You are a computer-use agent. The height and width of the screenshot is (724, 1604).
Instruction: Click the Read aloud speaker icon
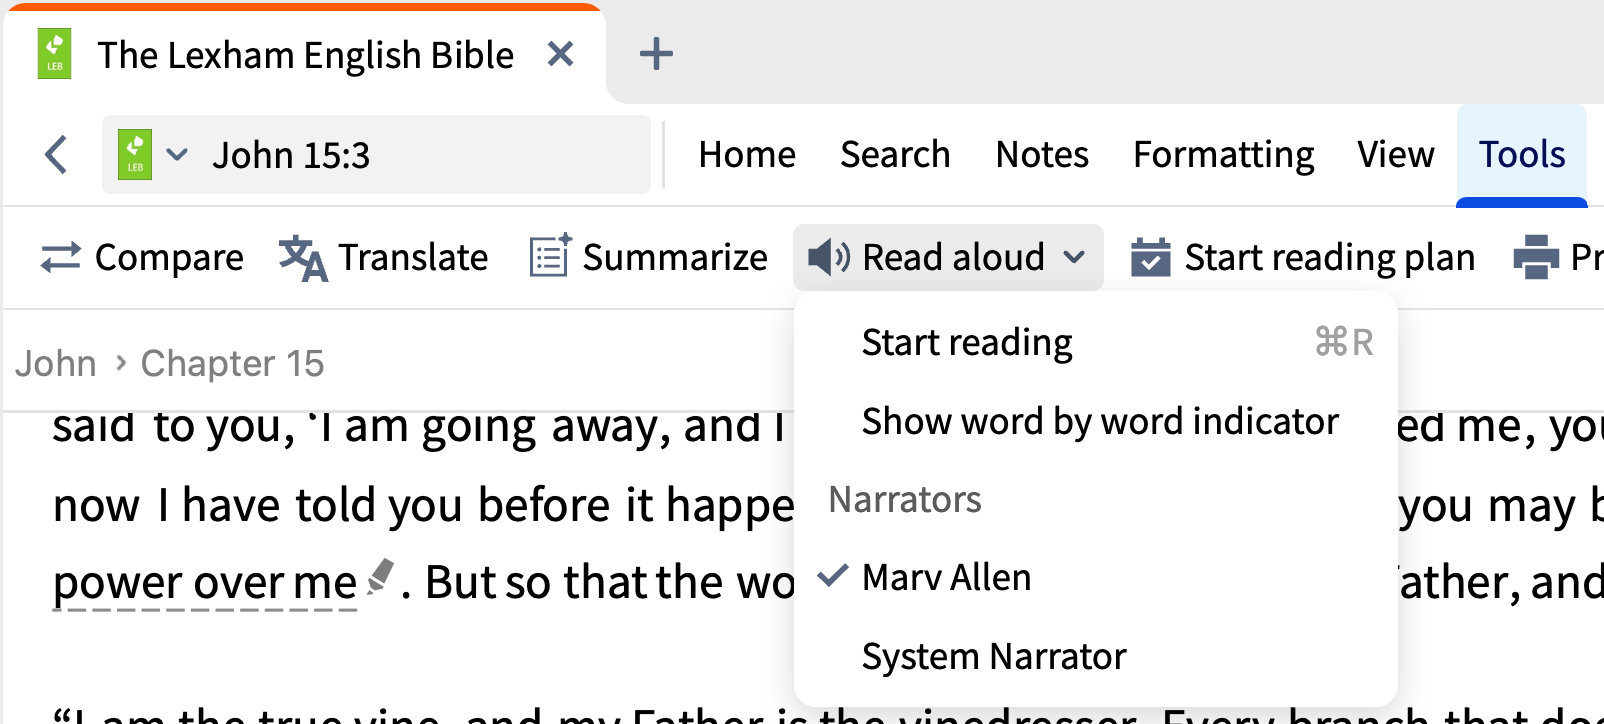click(x=829, y=257)
